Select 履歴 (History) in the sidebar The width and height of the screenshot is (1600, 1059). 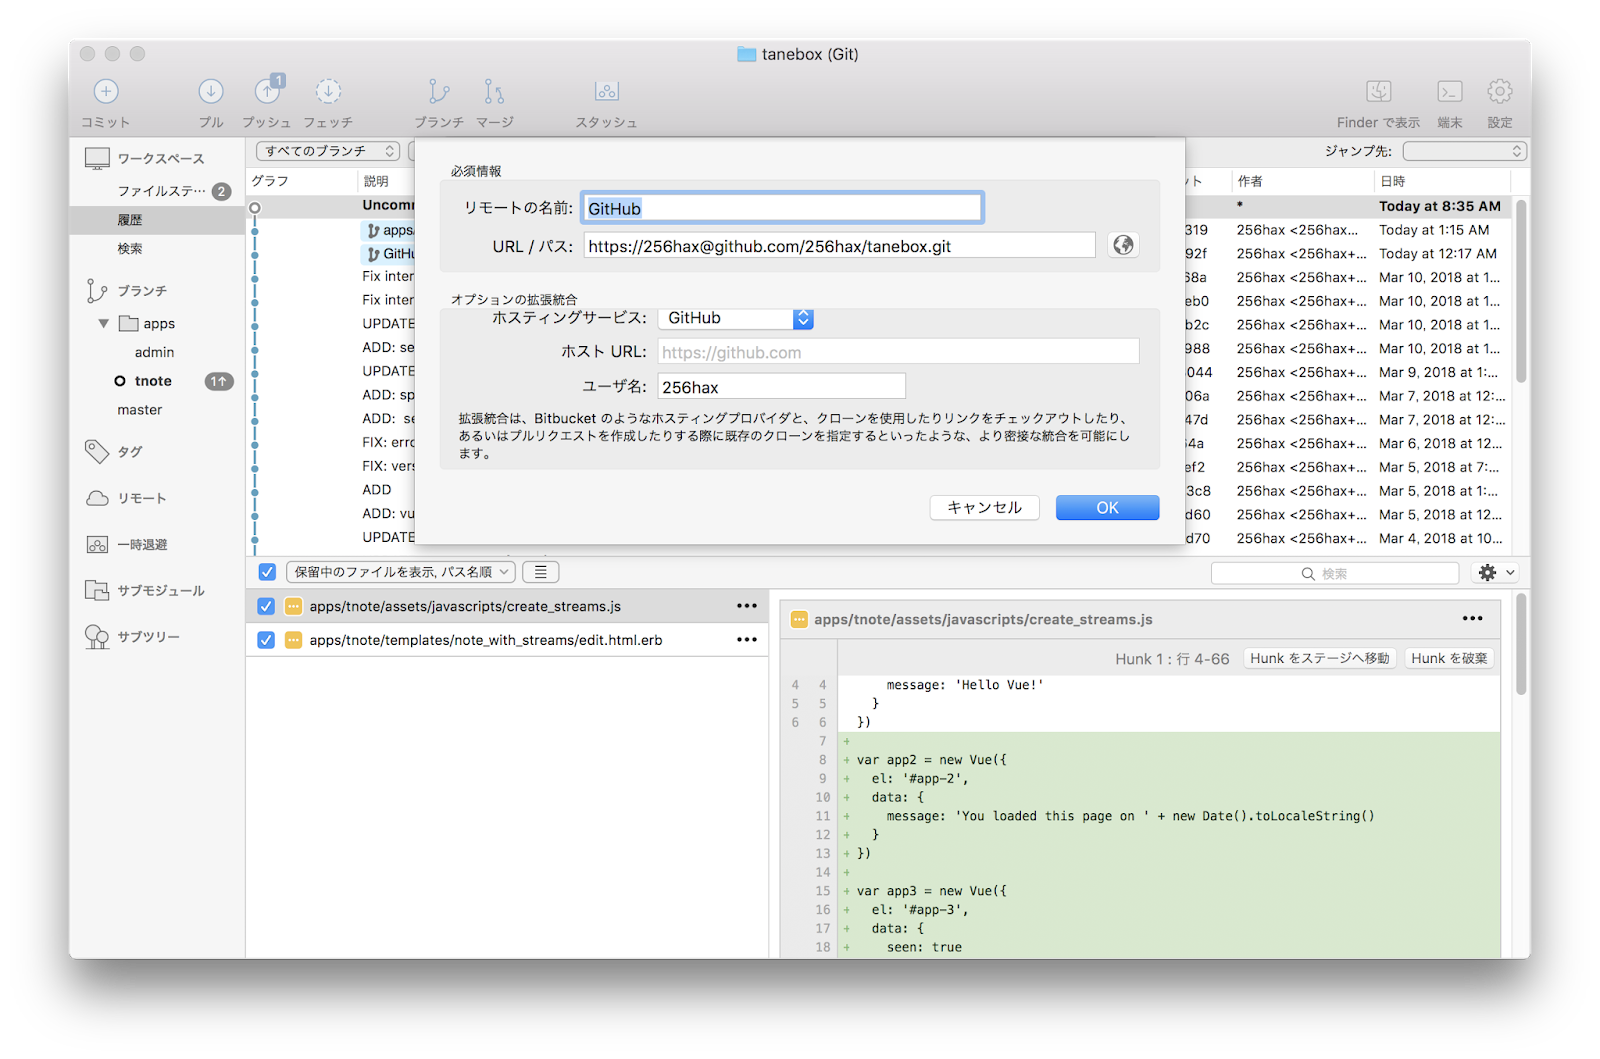point(130,220)
